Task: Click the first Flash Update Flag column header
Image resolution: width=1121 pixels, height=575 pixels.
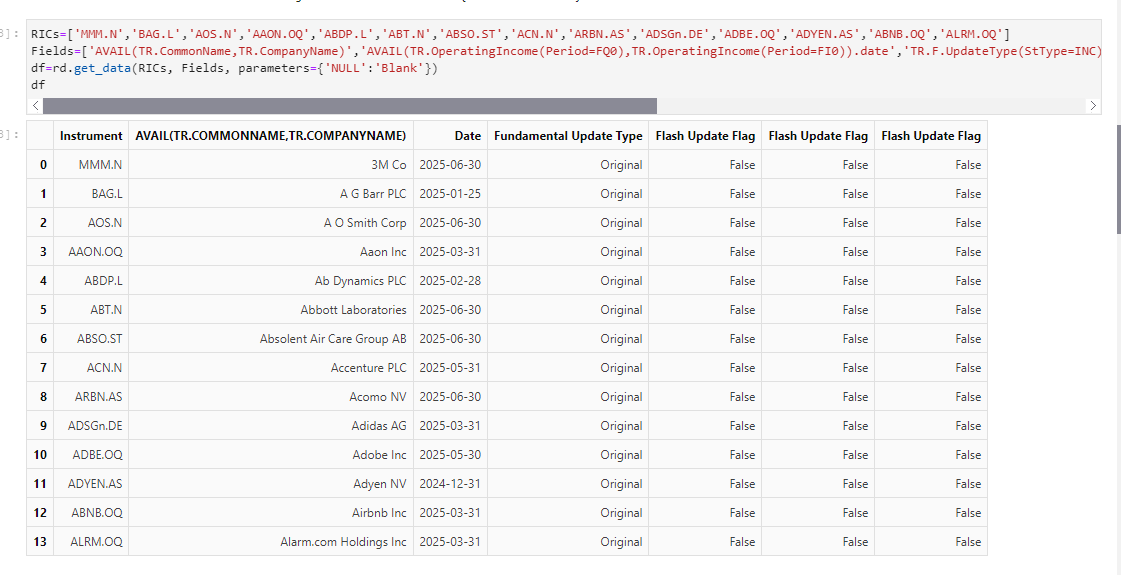Action: click(705, 136)
